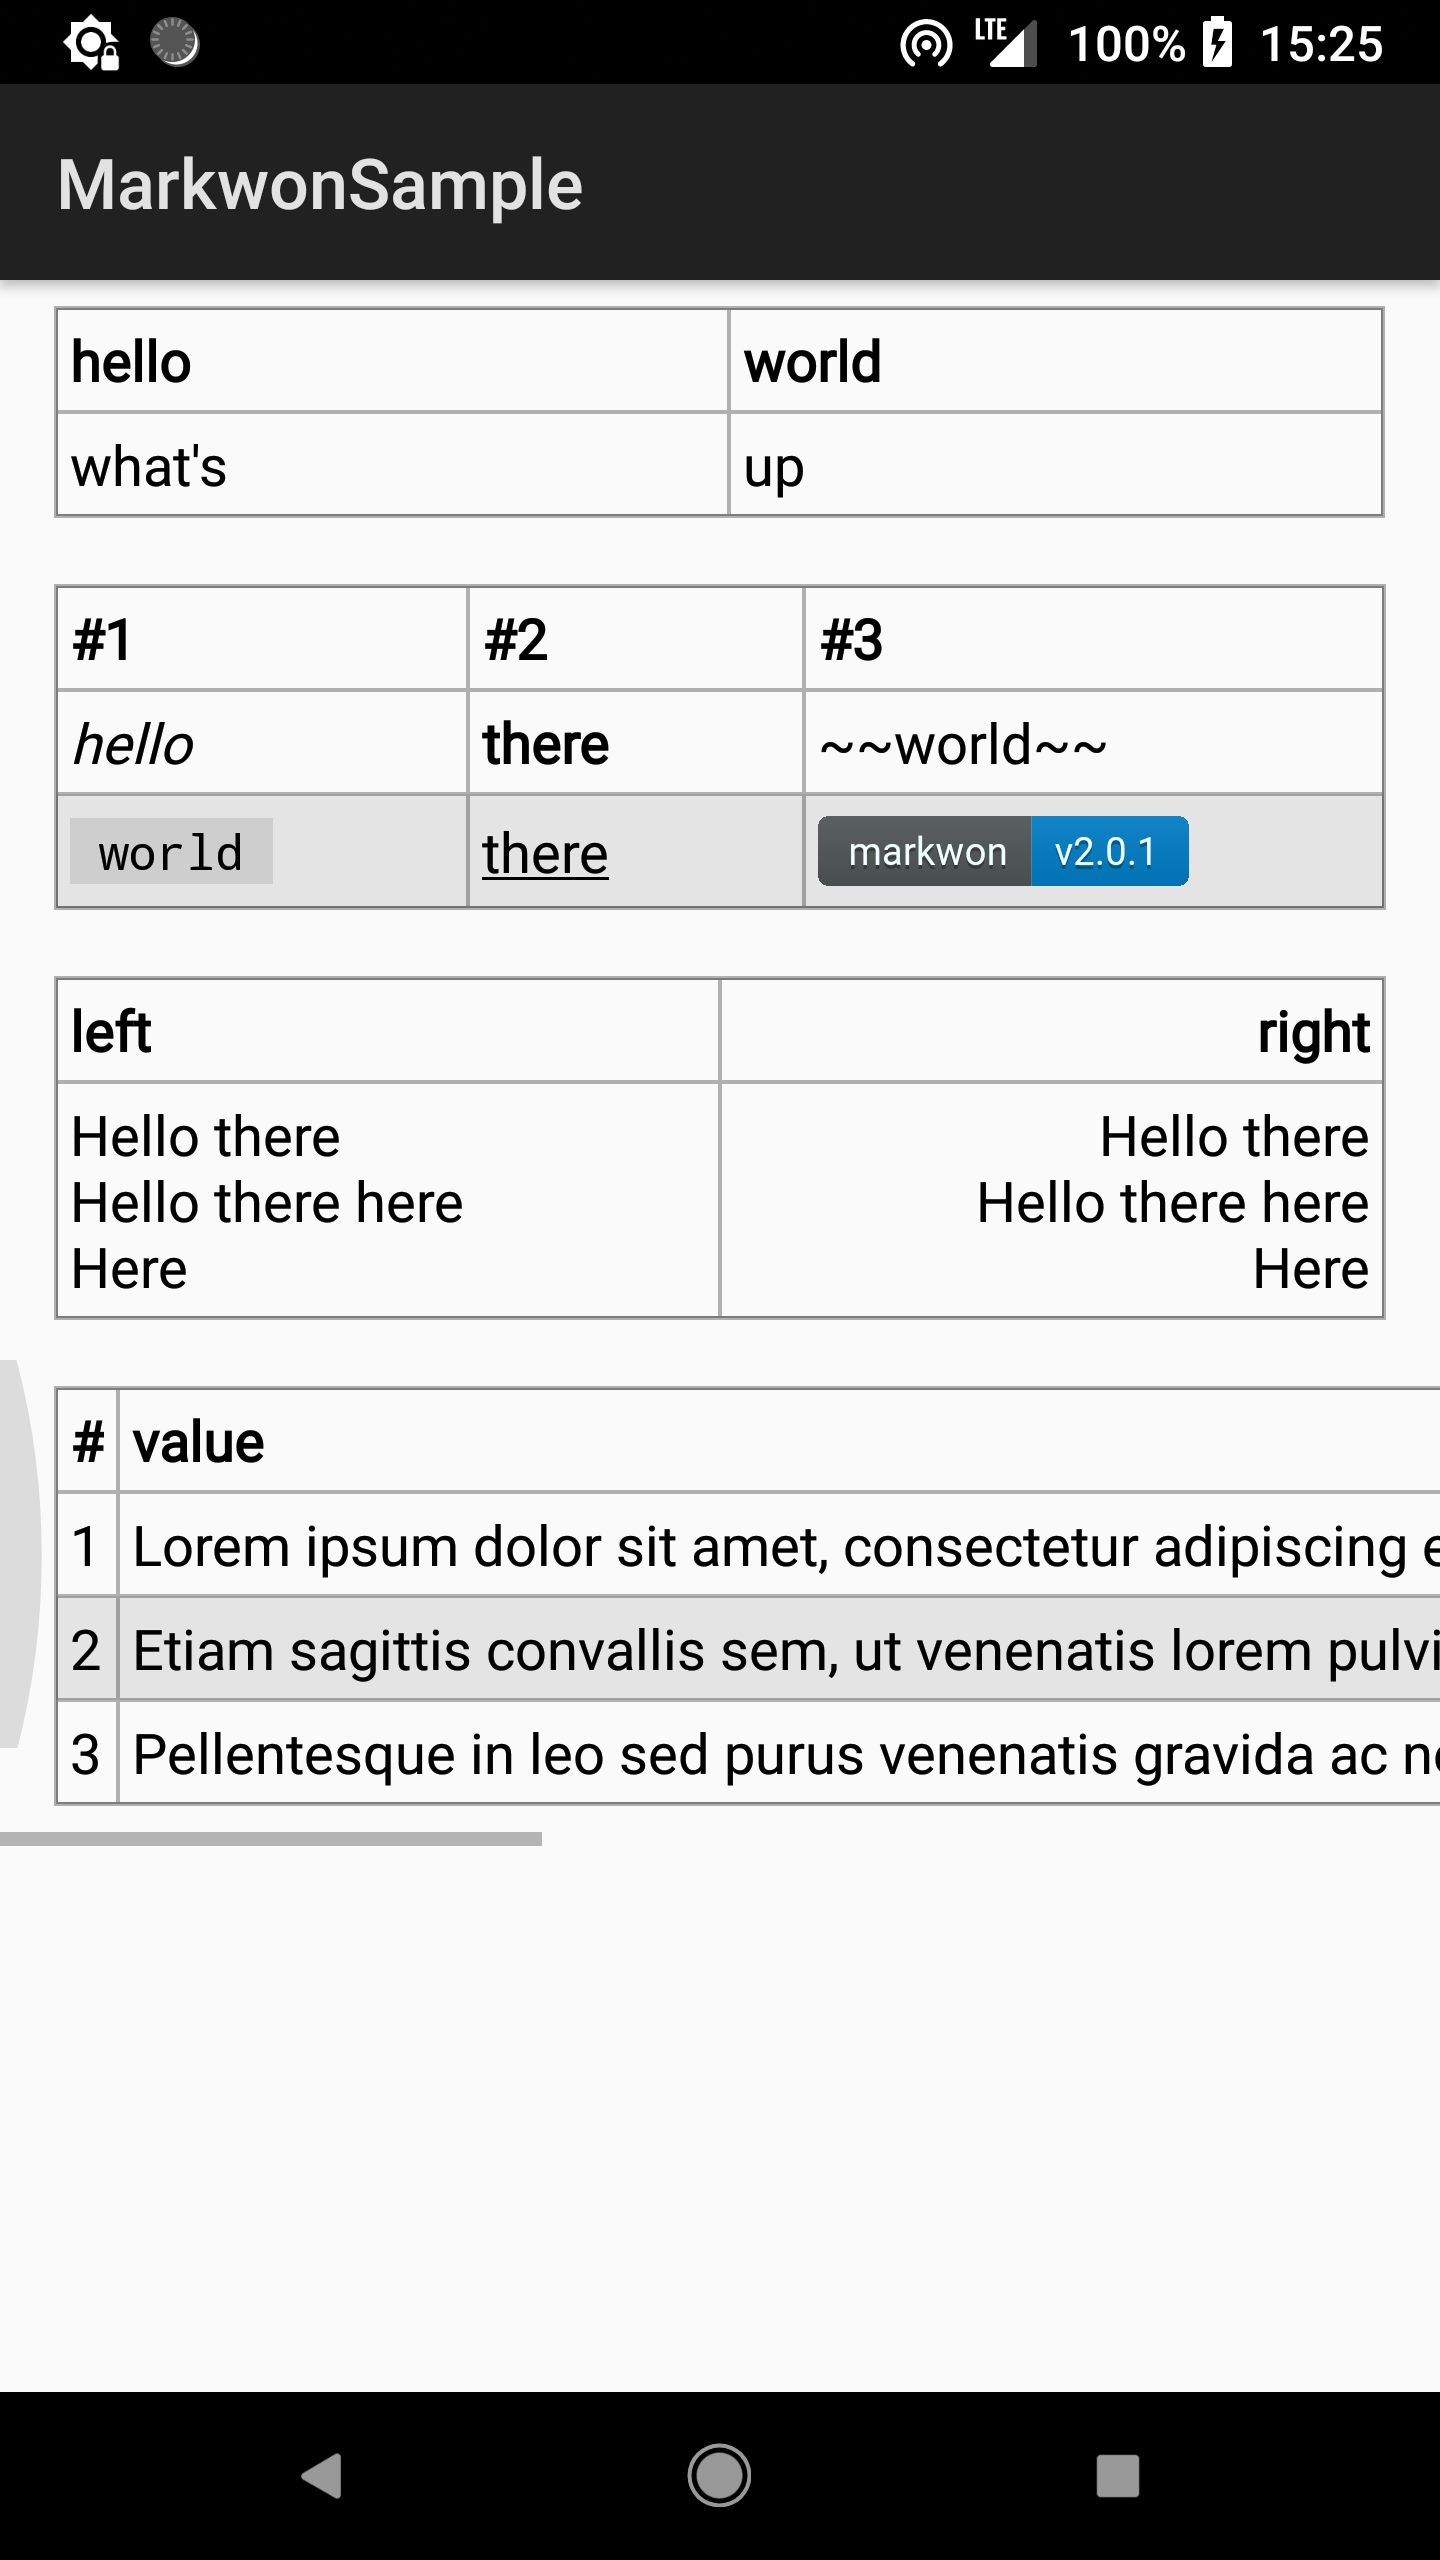1440x2560 pixels.
Task: Select the 'world' inline code cell
Action: coord(171,852)
